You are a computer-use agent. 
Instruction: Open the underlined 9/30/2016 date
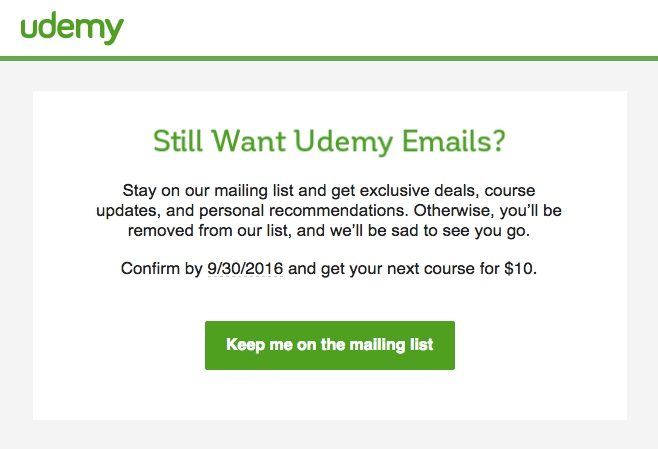point(246,269)
